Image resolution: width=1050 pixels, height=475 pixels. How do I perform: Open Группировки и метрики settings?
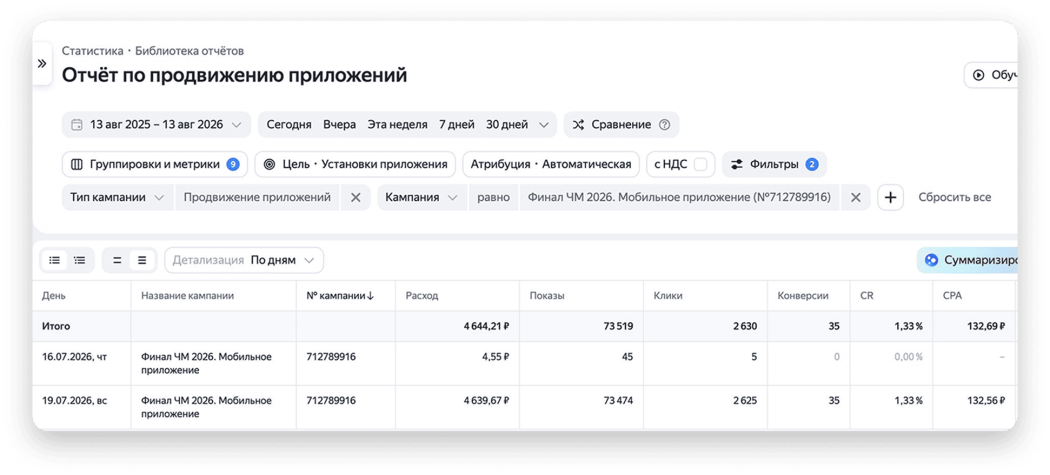tap(155, 164)
